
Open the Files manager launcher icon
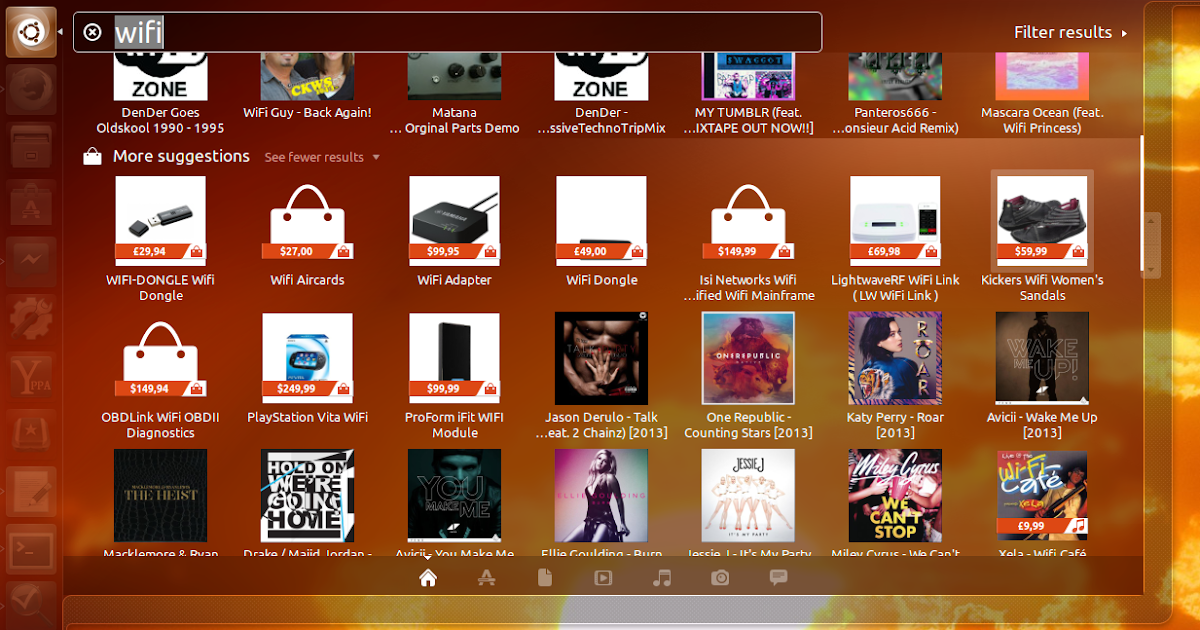tap(31, 147)
